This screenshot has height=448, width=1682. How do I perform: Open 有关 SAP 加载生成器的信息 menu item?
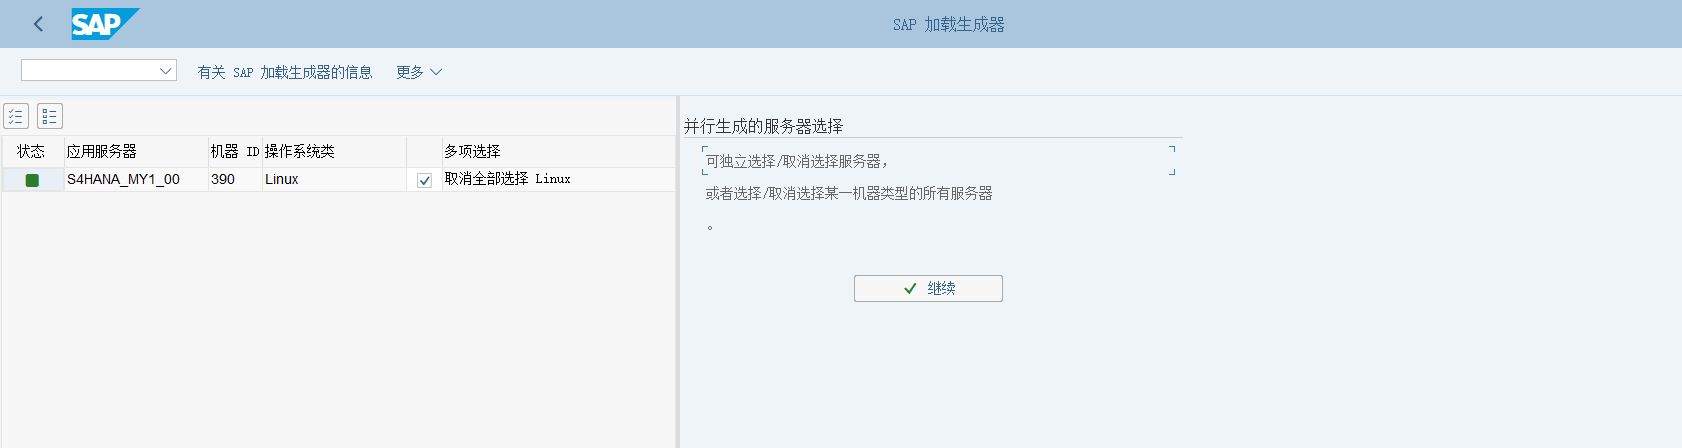point(285,72)
